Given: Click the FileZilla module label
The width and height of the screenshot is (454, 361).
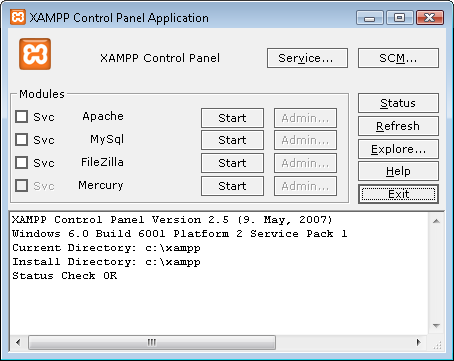Looking at the screenshot, I should click(102, 162).
